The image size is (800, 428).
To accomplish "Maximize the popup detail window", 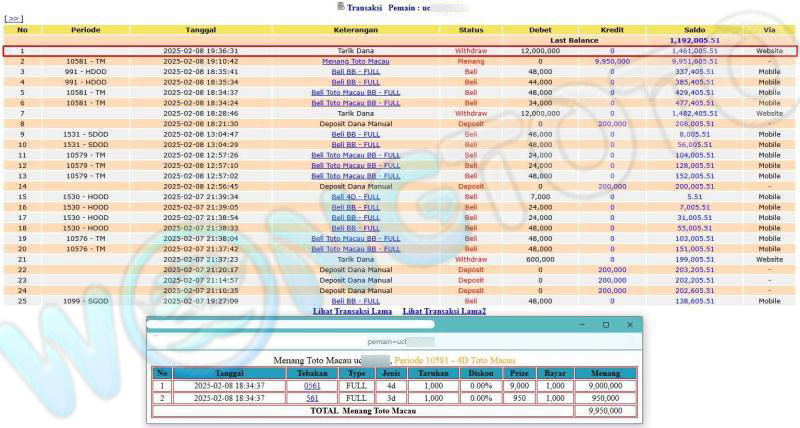I will [x=605, y=325].
